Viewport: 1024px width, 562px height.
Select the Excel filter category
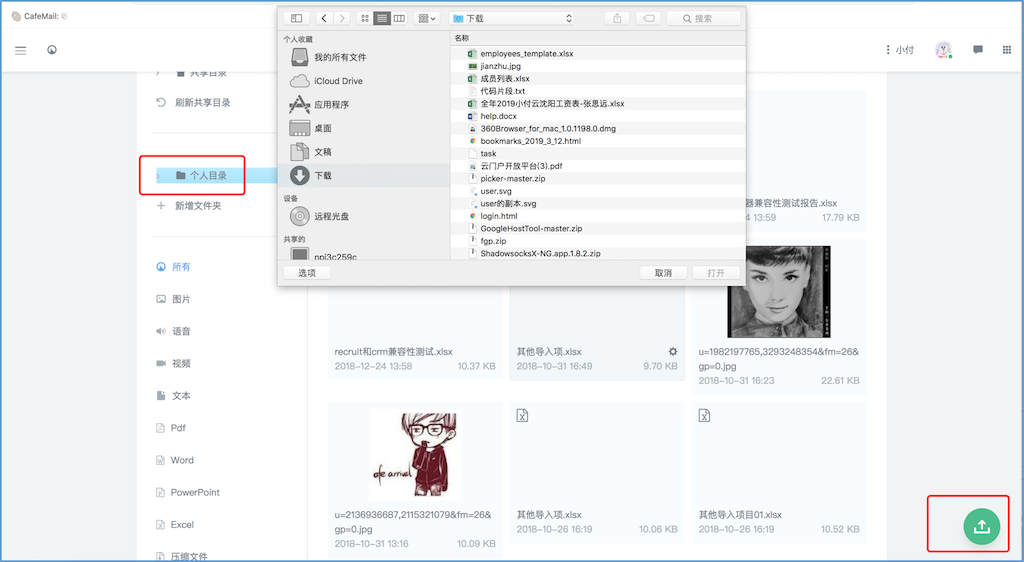[181, 524]
